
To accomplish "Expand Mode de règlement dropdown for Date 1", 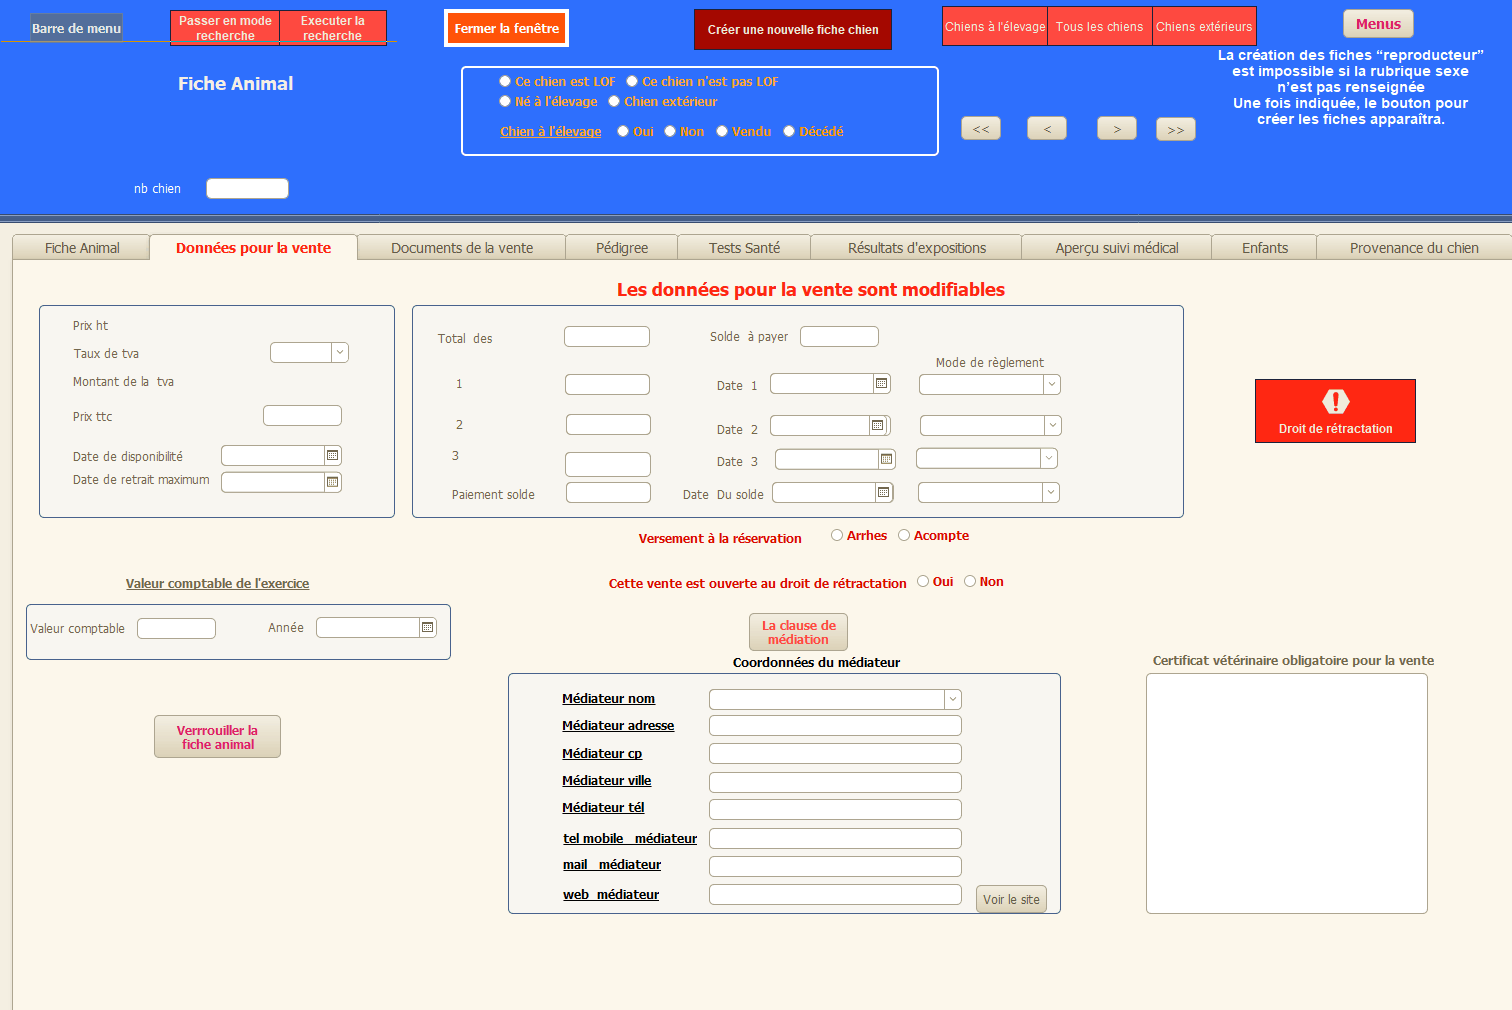I will 1051,384.
